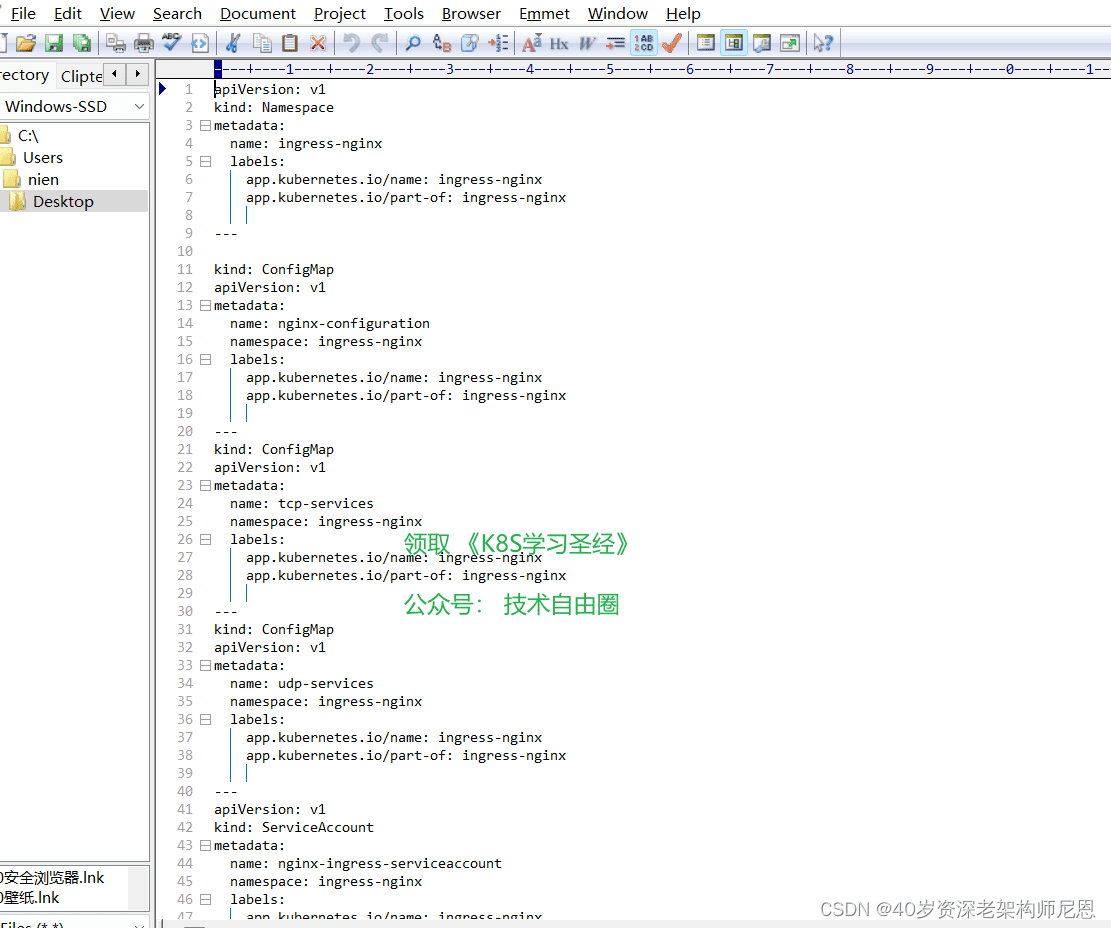Viewport: 1111px width, 928px height.
Task: Open the Tools menu
Action: tap(404, 13)
